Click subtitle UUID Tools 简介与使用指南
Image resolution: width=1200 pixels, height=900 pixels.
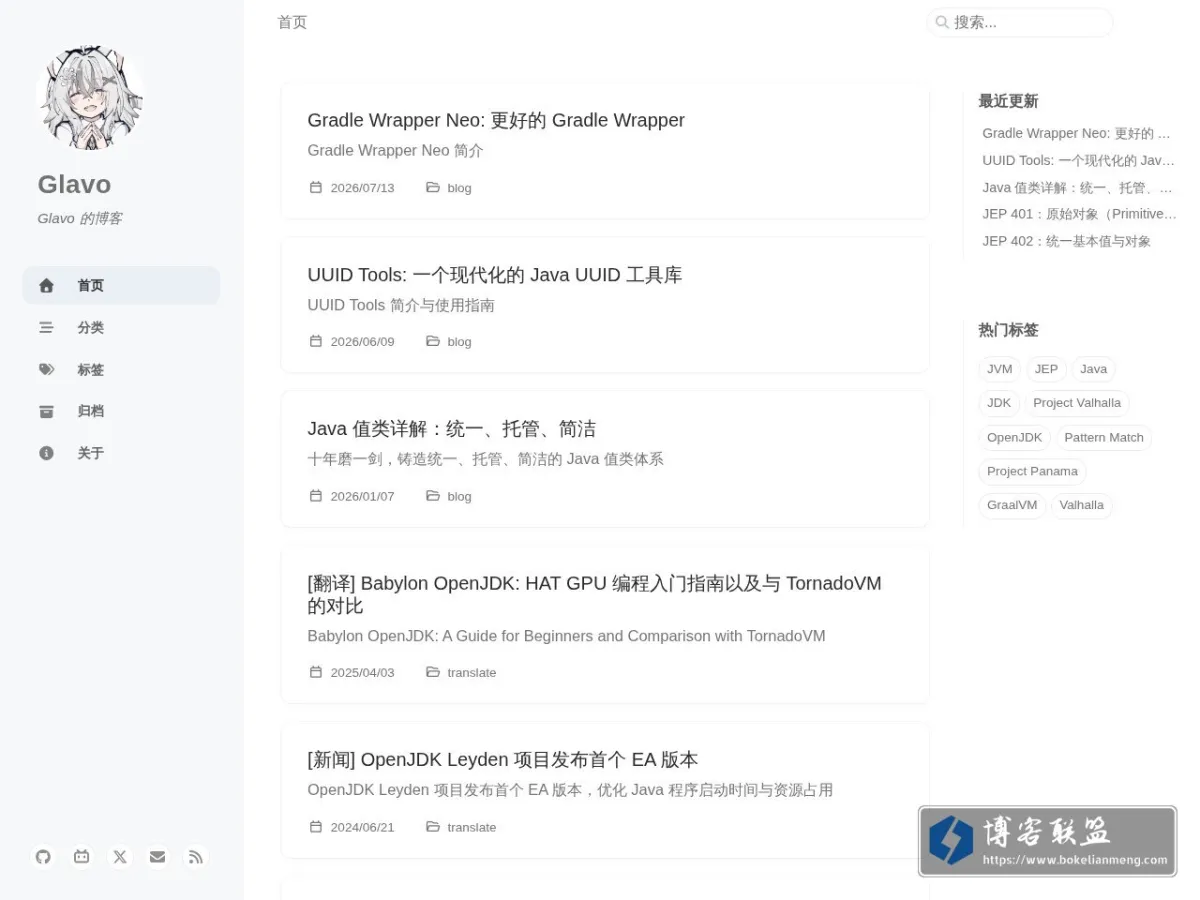[401, 305]
